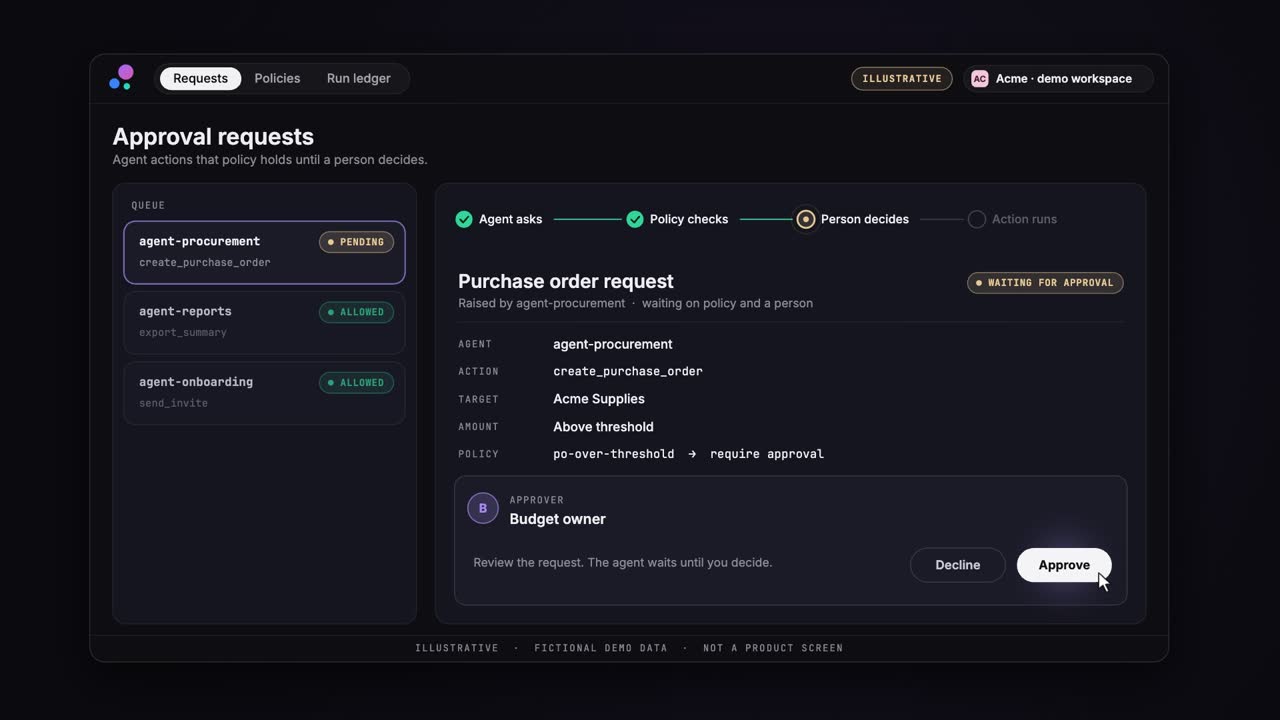Approve the purchase order request
This screenshot has width=1280, height=720.
coord(1064,565)
